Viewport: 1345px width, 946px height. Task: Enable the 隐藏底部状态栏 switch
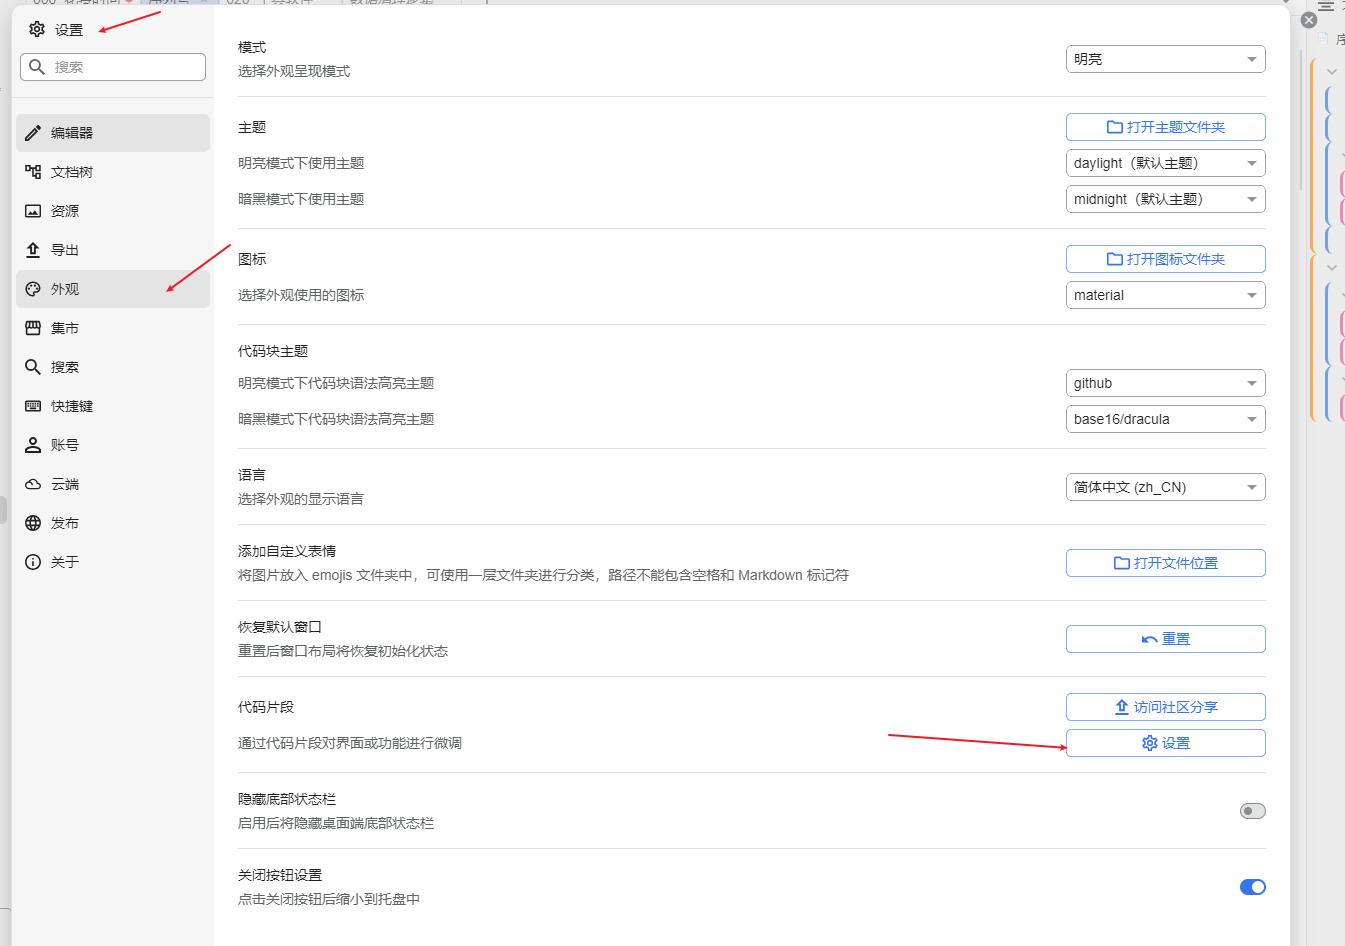click(1252, 811)
